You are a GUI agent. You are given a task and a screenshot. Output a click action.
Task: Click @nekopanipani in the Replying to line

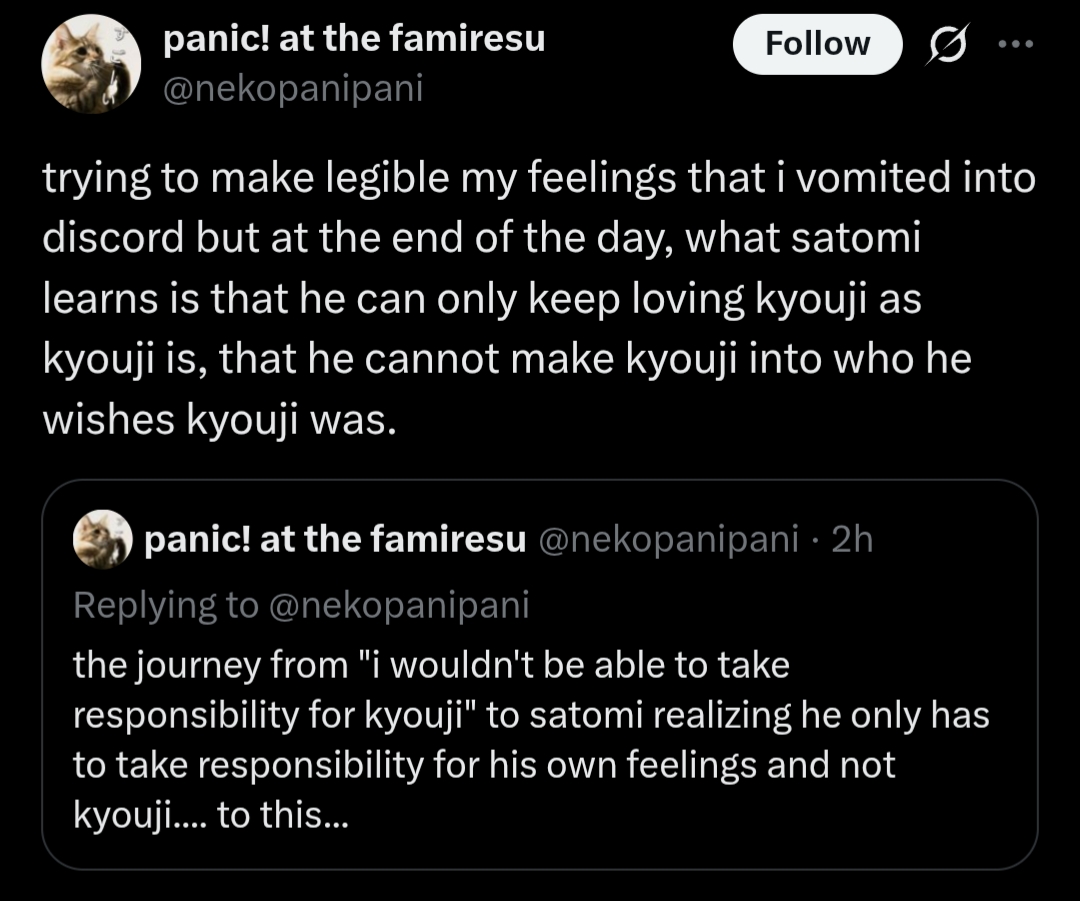point(398,605)
